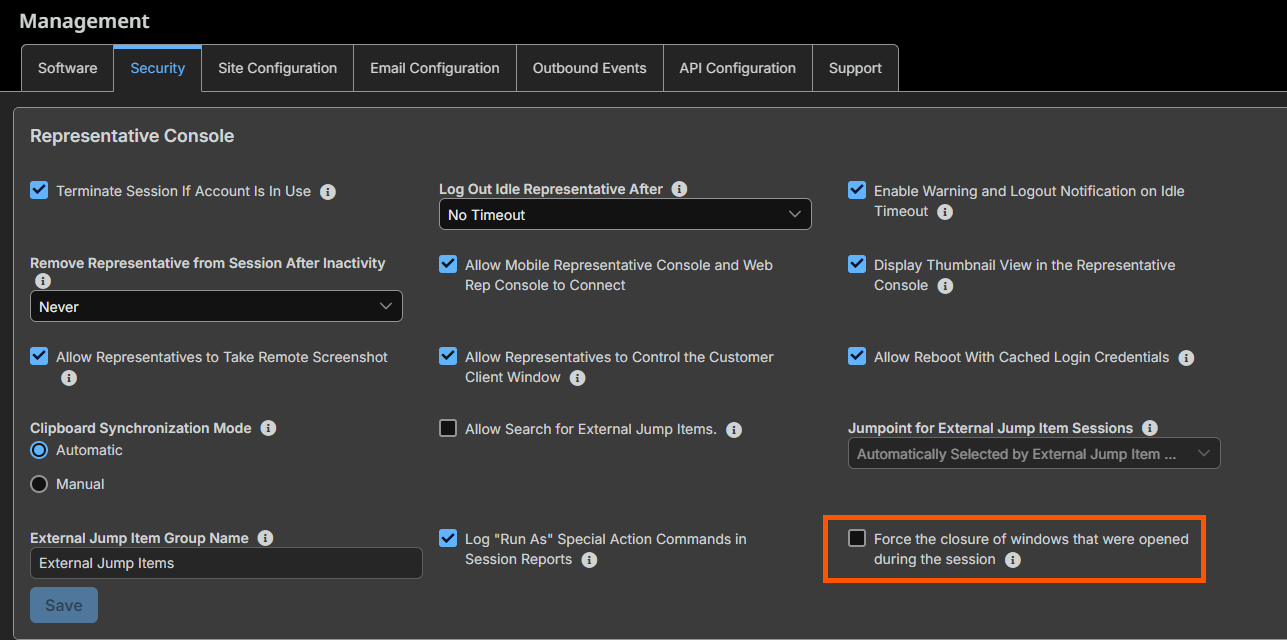Open the Jumpoint selection dropdown

[1034, 453]
